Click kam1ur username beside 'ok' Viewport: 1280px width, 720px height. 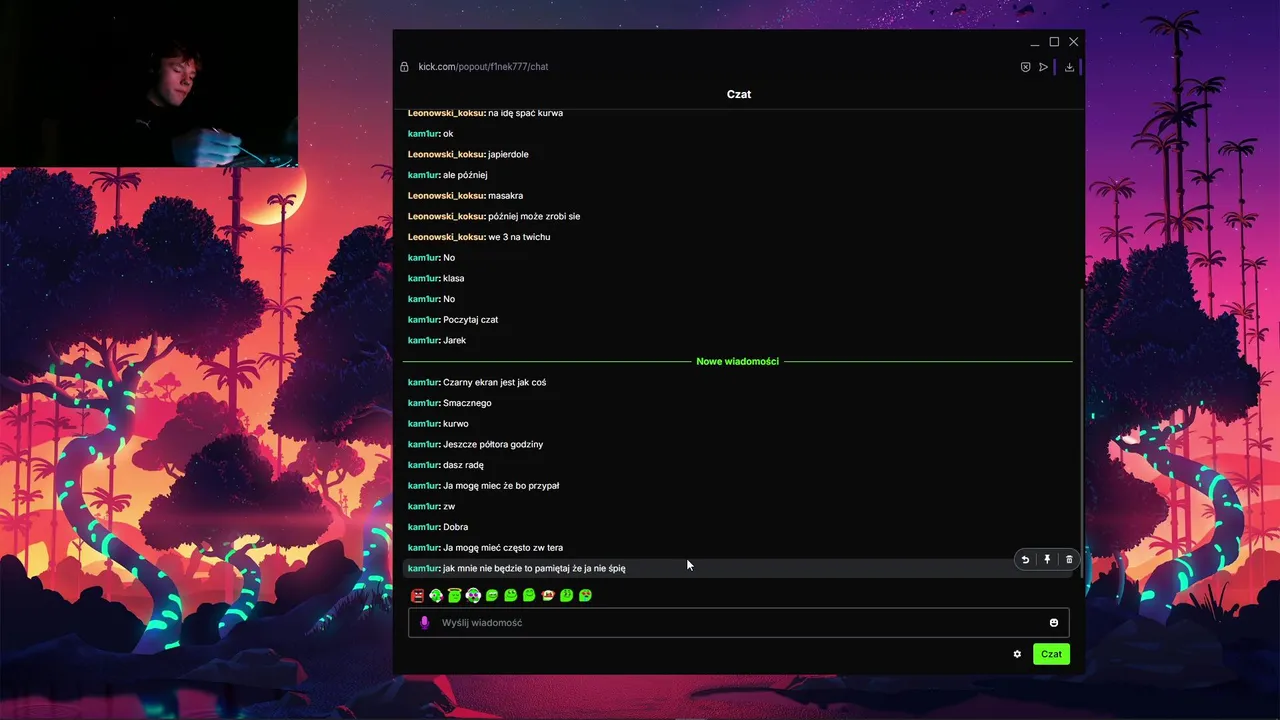(x=424, y=134)
